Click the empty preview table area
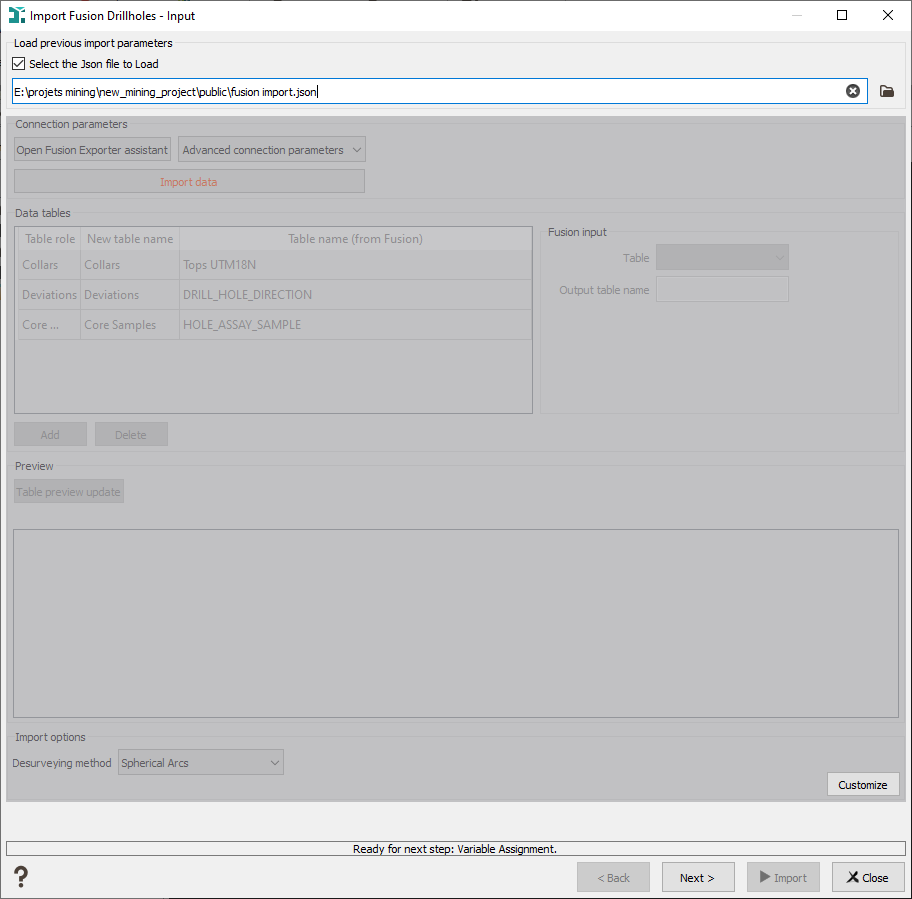The width and height of the screenshot is (912, 899). (x=455, y=623)
